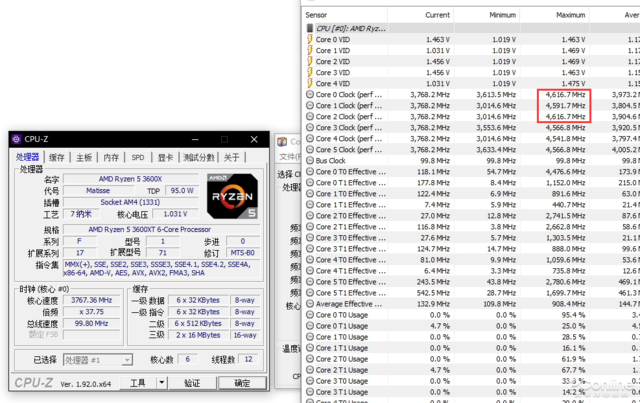Click the 6 x 512 KBytes L2 cache value
Image resolution: width=640 pixels, height=403 pixels.
198,323
